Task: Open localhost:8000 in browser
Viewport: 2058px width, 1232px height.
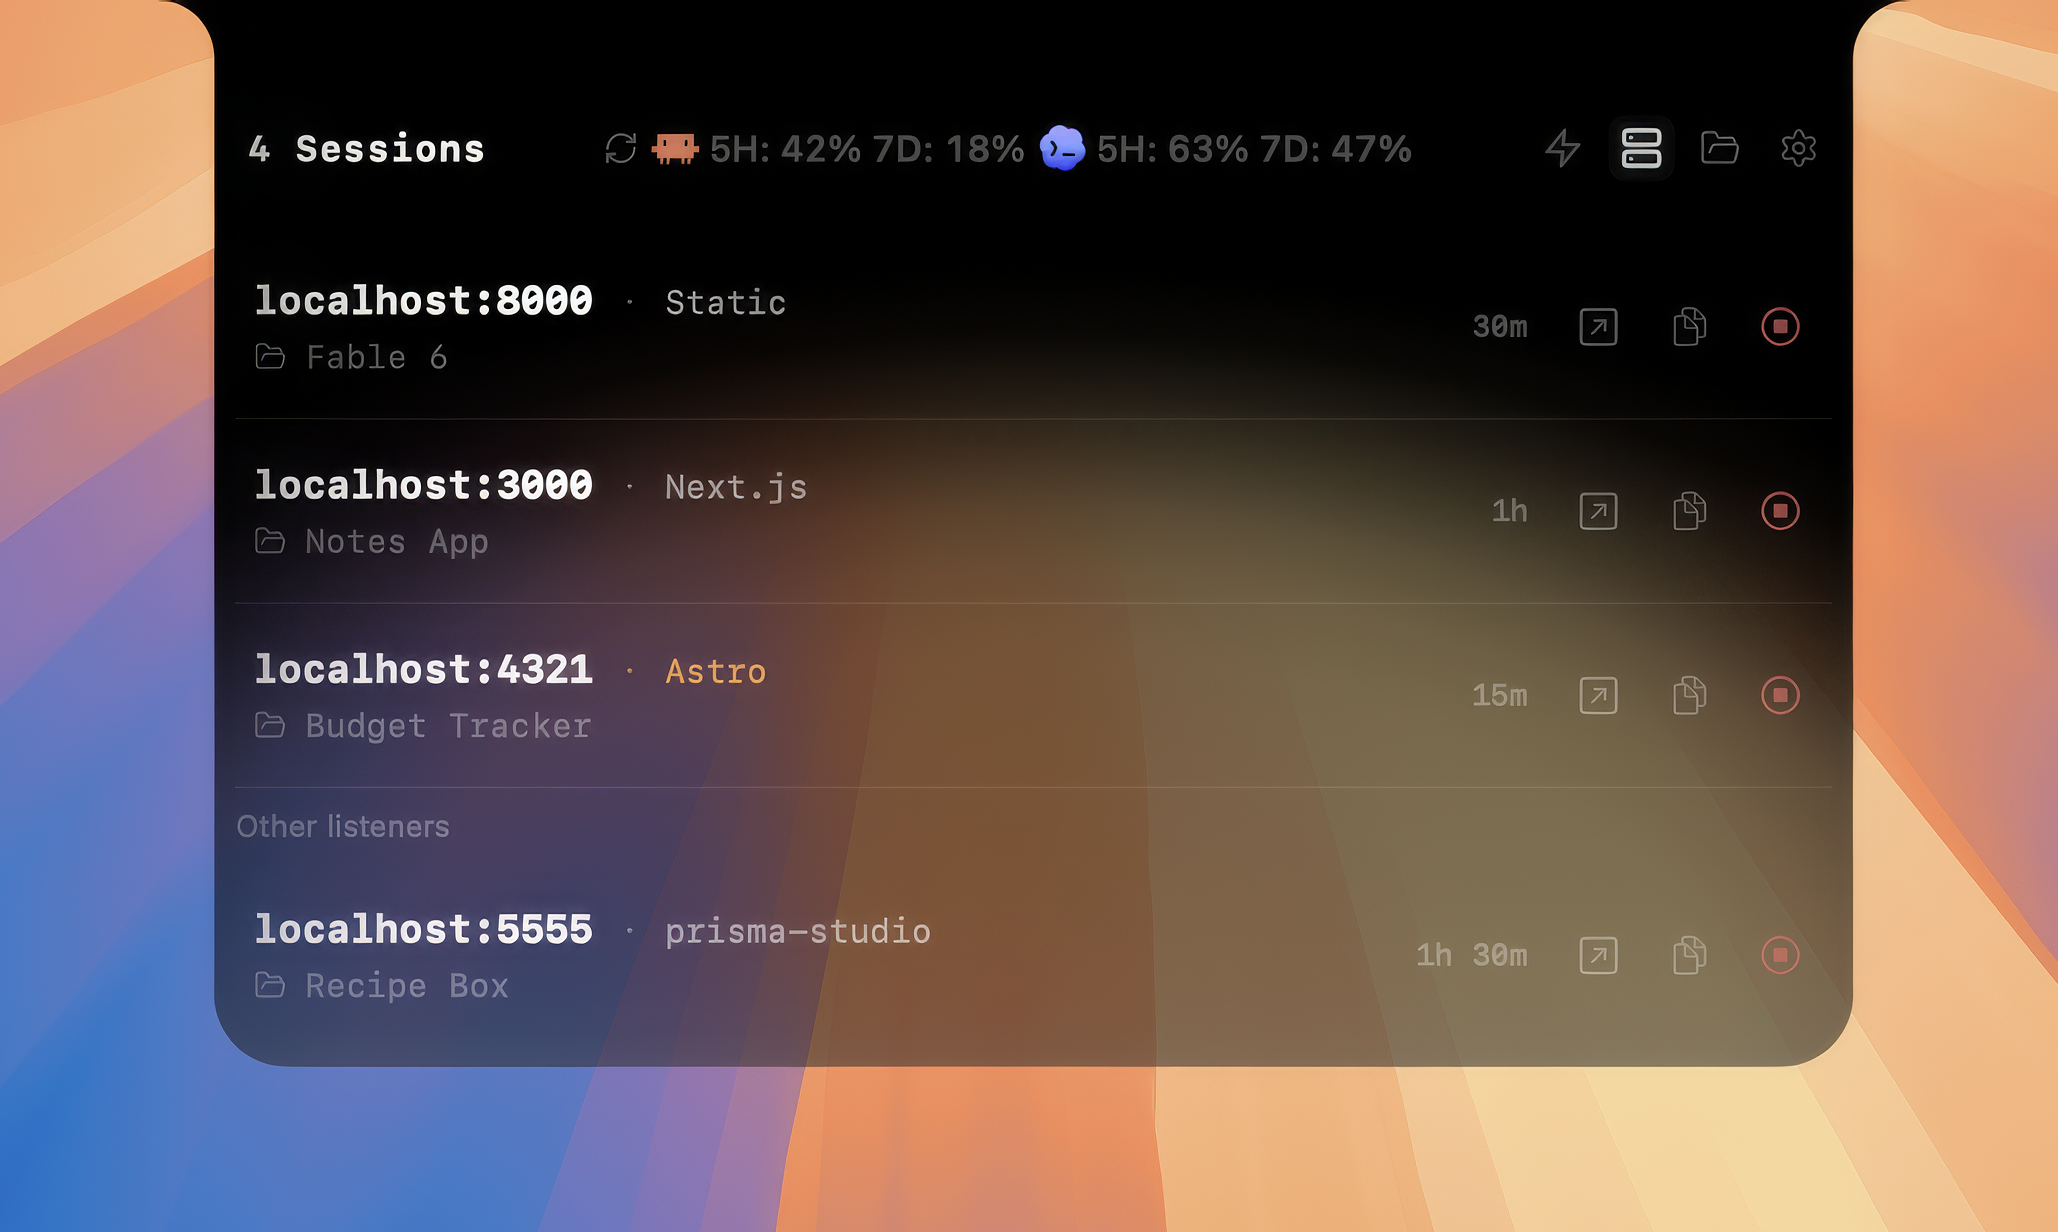Action: point(1598,327)
